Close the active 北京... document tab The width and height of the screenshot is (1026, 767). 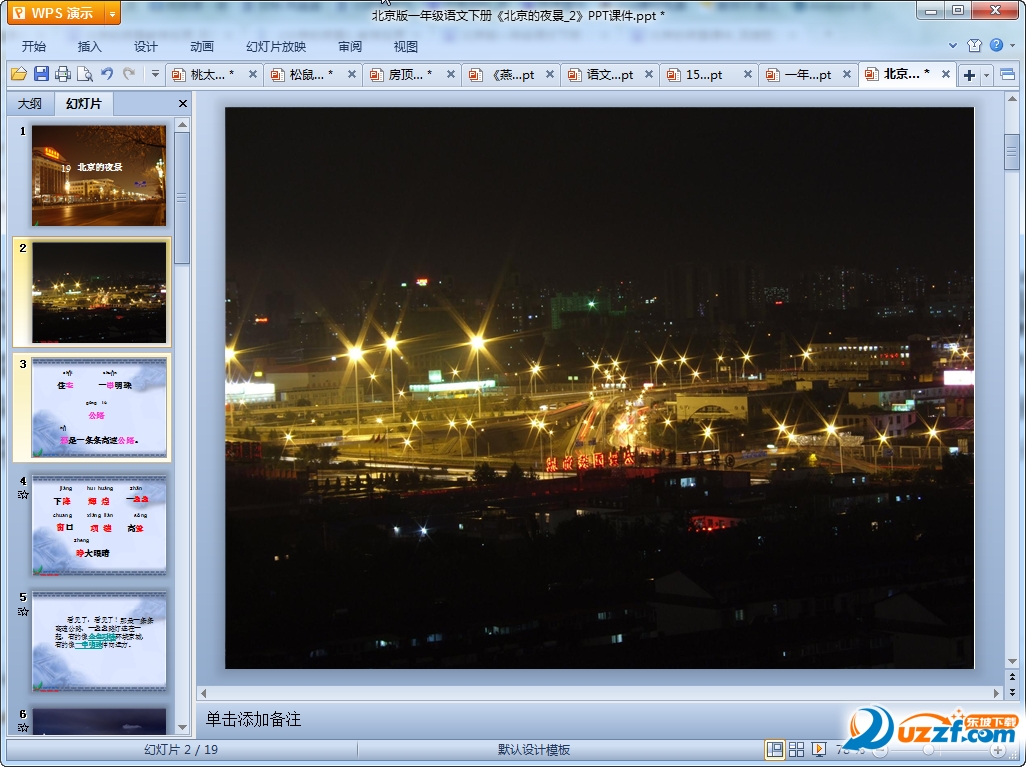click(946, 75)
